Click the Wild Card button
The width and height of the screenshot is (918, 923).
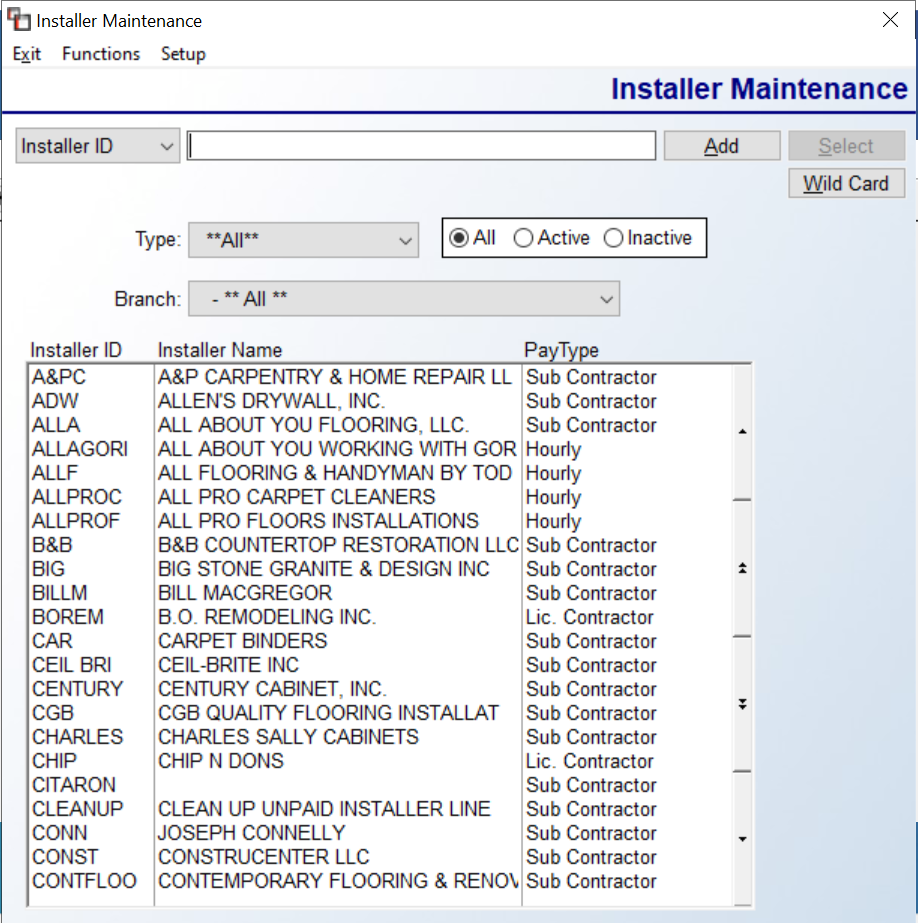(x=846, y=184)
